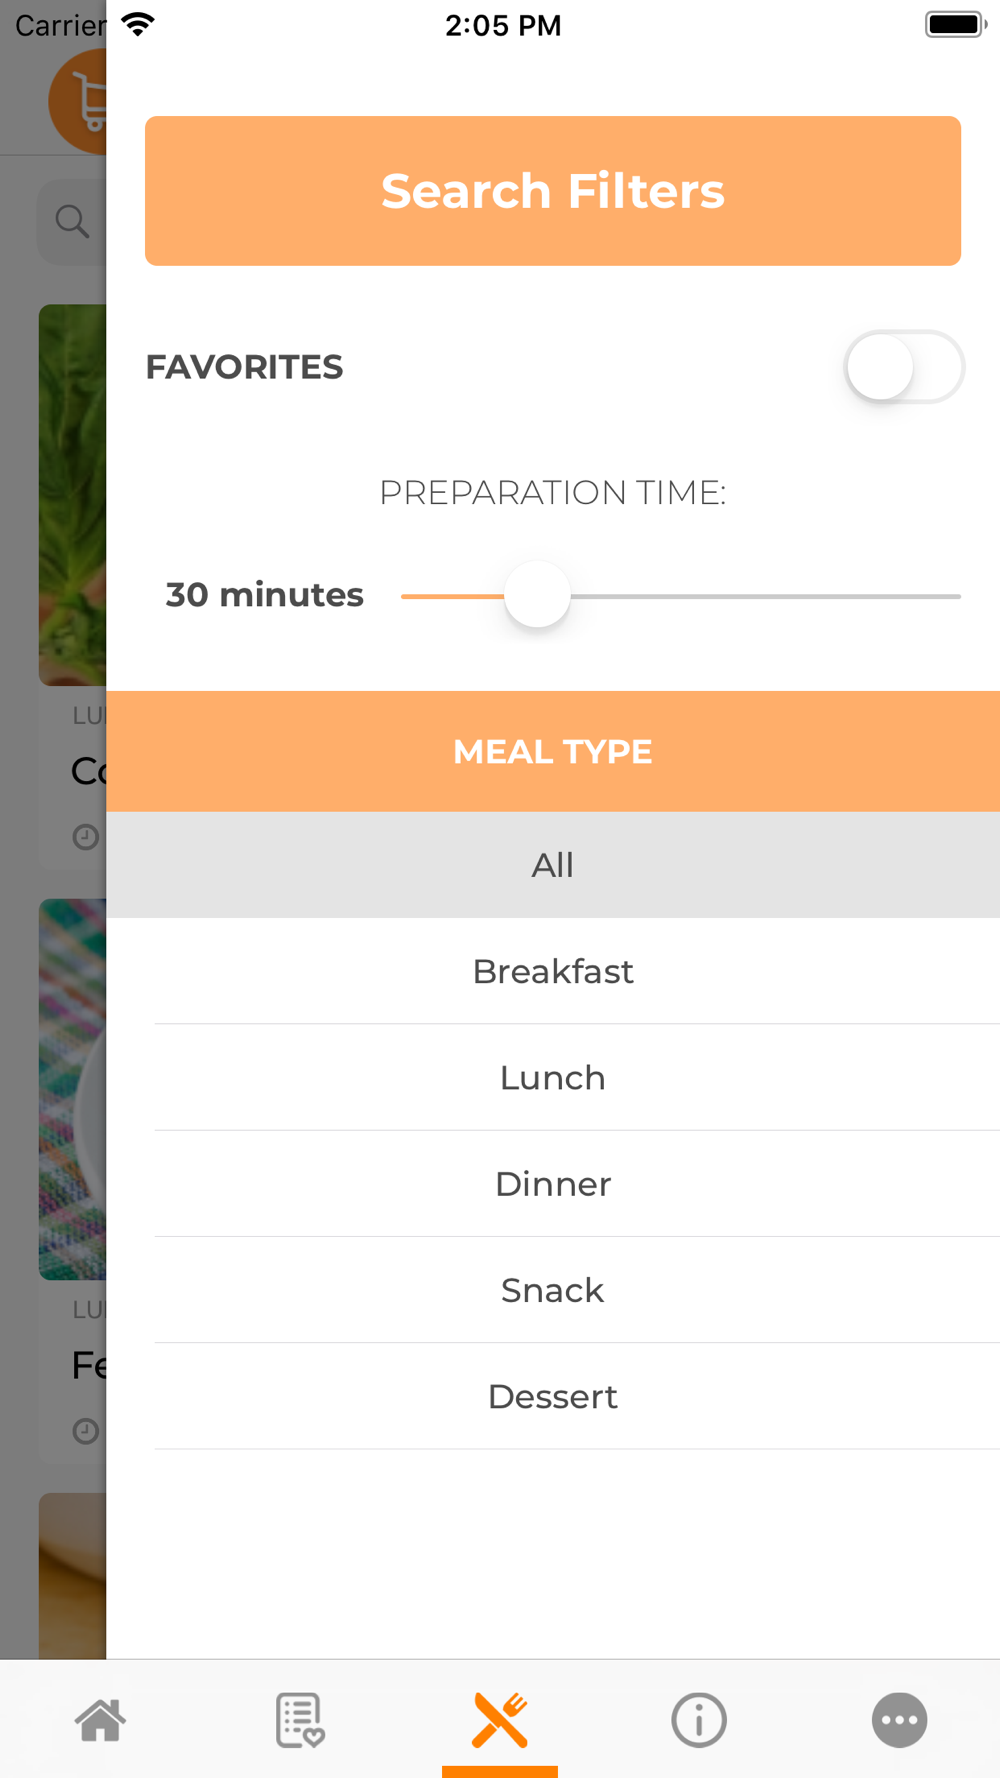Choose Lunch meal type
Screen dimensions: 1000x1778
click(553, 1078)
